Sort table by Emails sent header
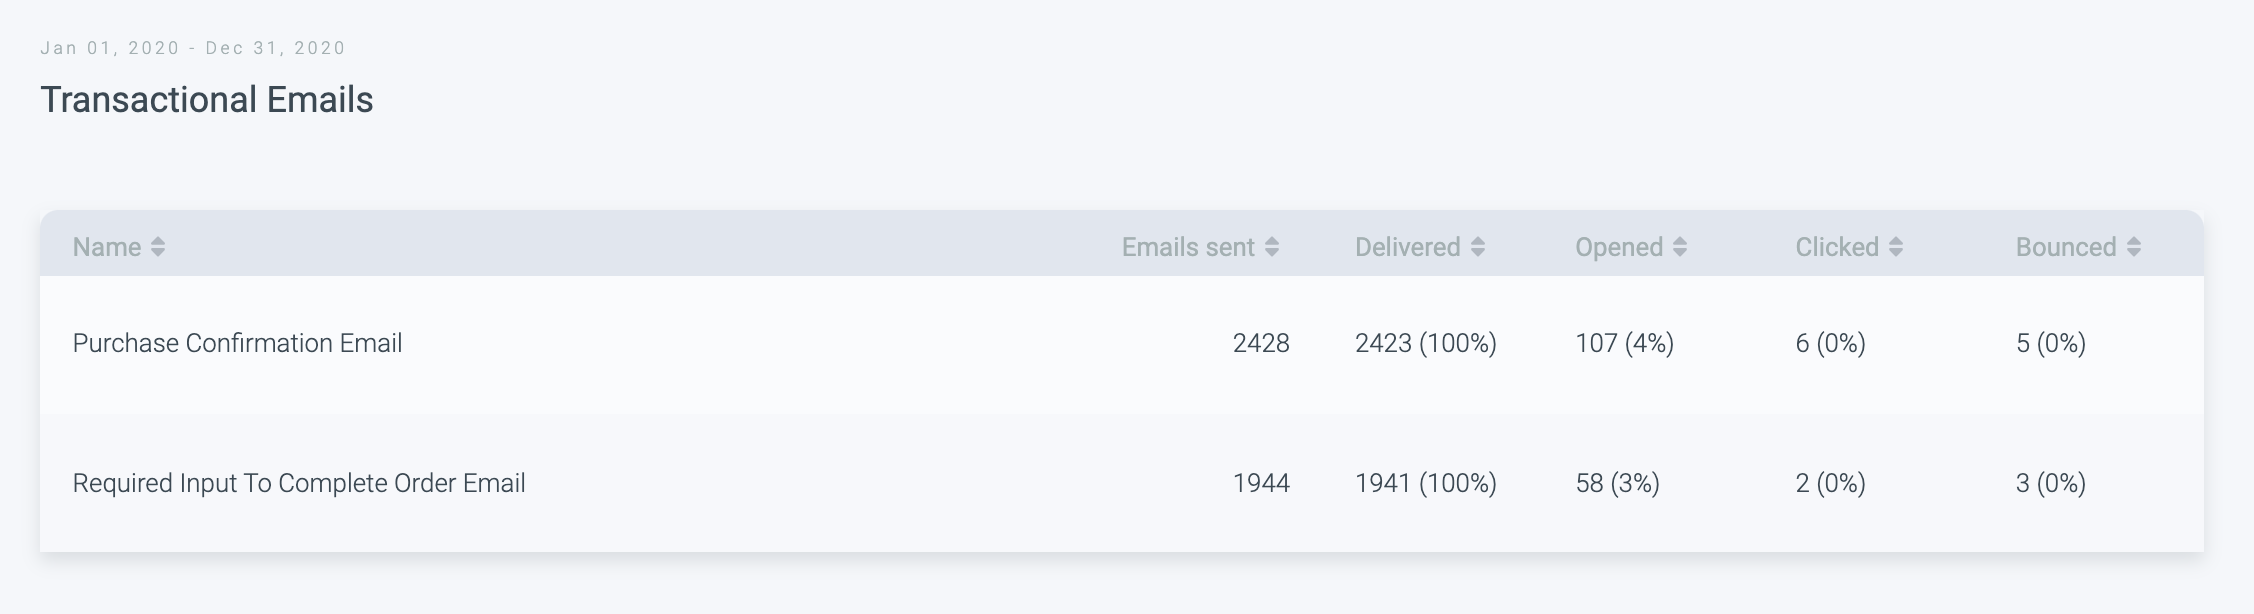 [x=1188, y=247]
